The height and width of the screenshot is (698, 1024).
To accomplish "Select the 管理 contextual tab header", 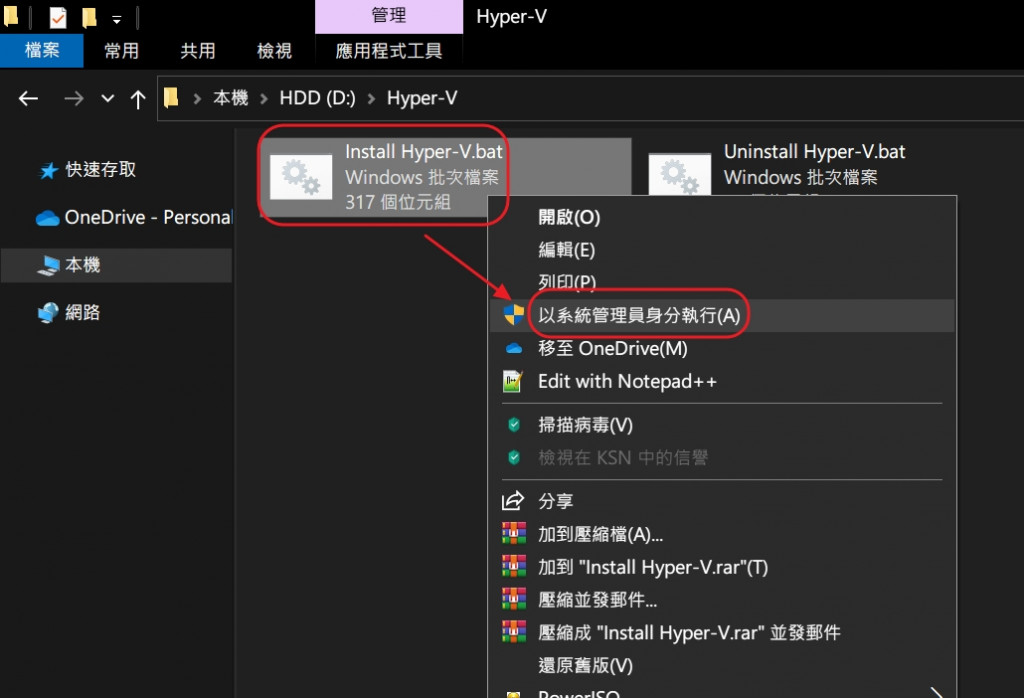I will [389, 16].
